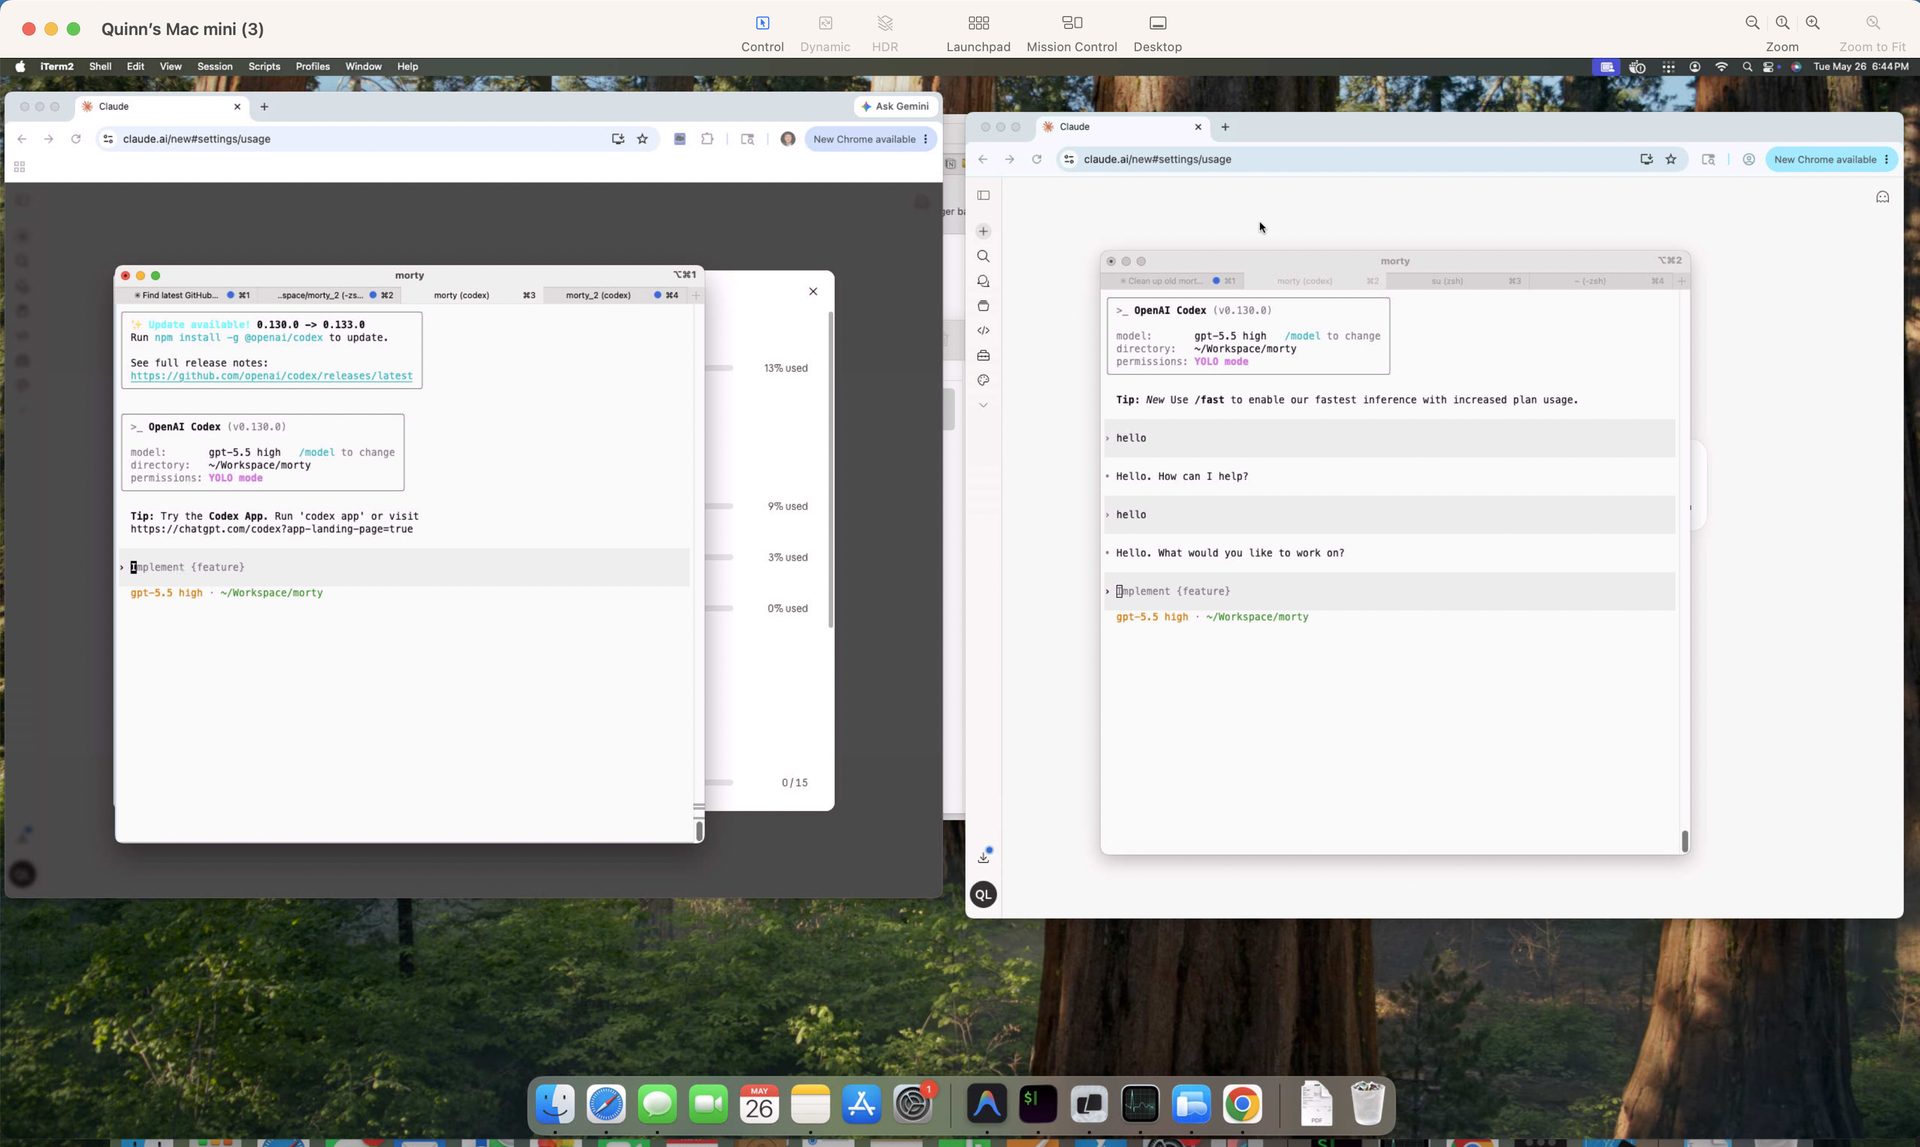Close the usage settings dialog with the X
The width and height of the screenshot is (1920, 1147).
(x=813, y=291)
